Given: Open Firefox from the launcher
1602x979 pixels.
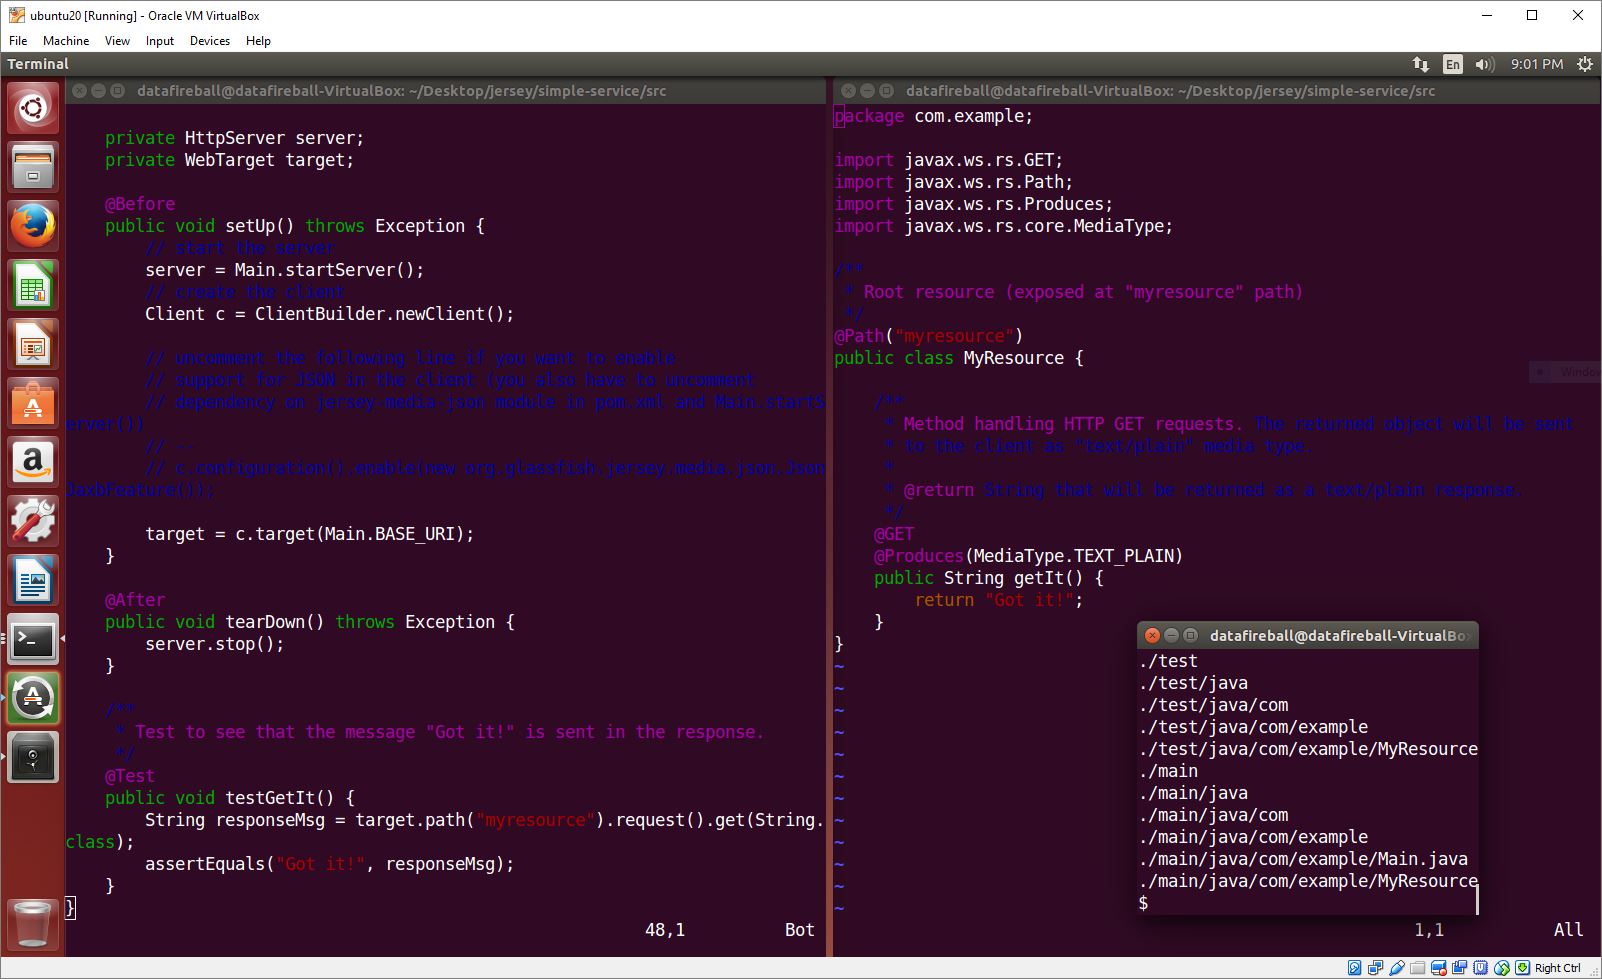Looking at the screenshot, I should 33,225.
